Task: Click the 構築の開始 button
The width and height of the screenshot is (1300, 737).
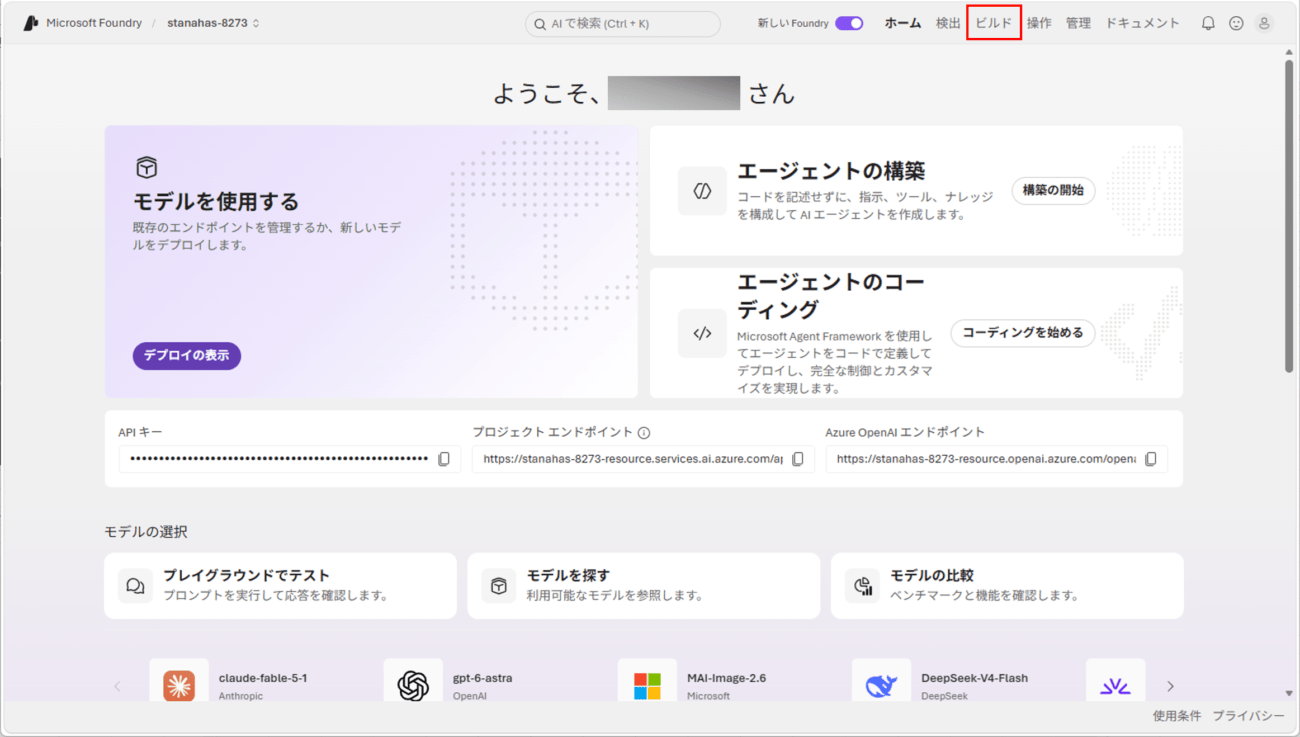Action: point(1053,190)
